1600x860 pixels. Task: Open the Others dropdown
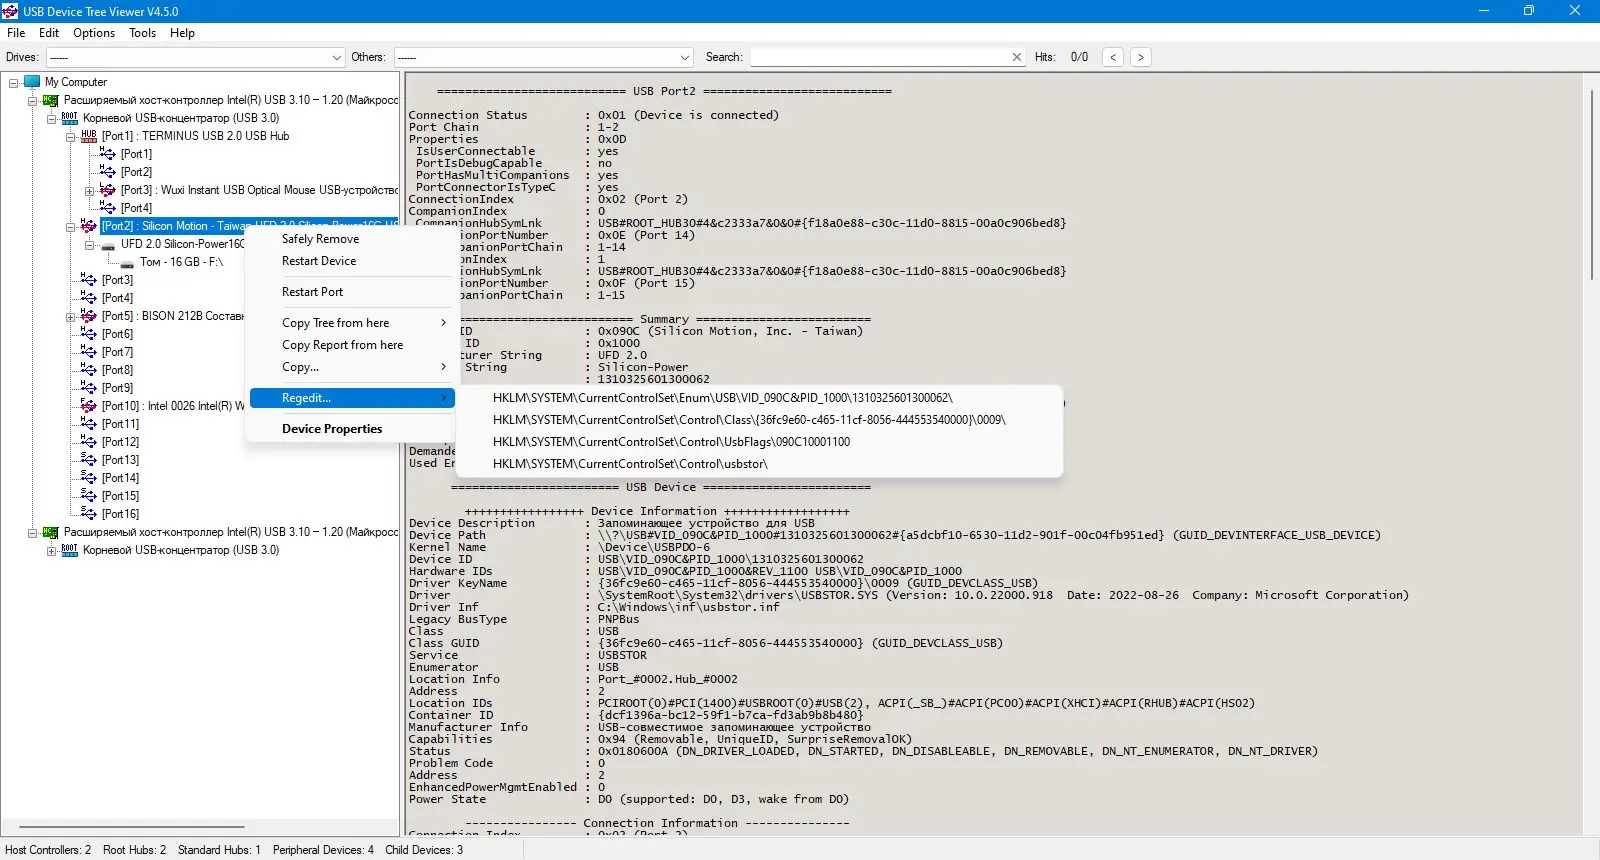pyautogui.click(x=543, y=57)
